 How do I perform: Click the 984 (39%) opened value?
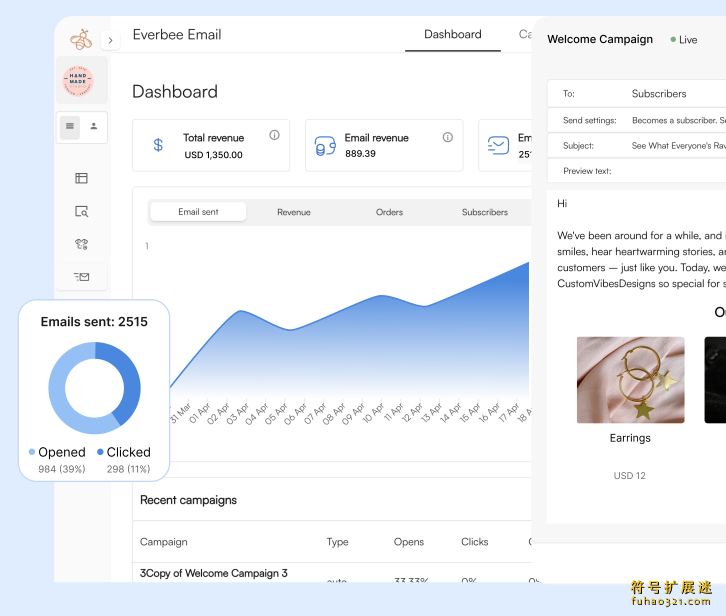pyautogui.click(x=62, y=469)
